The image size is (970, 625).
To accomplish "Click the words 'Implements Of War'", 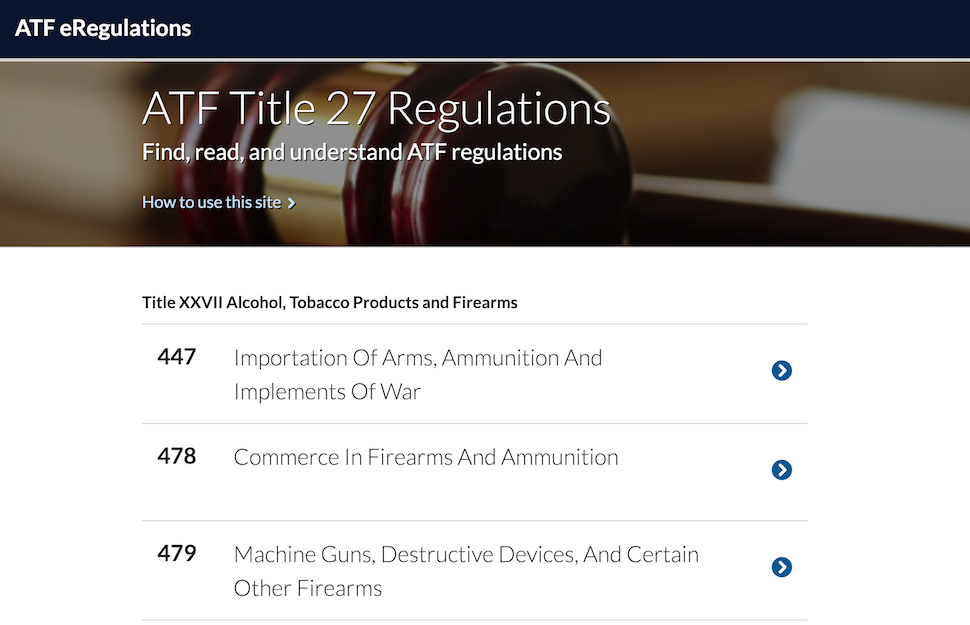I will tap(328, 392).
